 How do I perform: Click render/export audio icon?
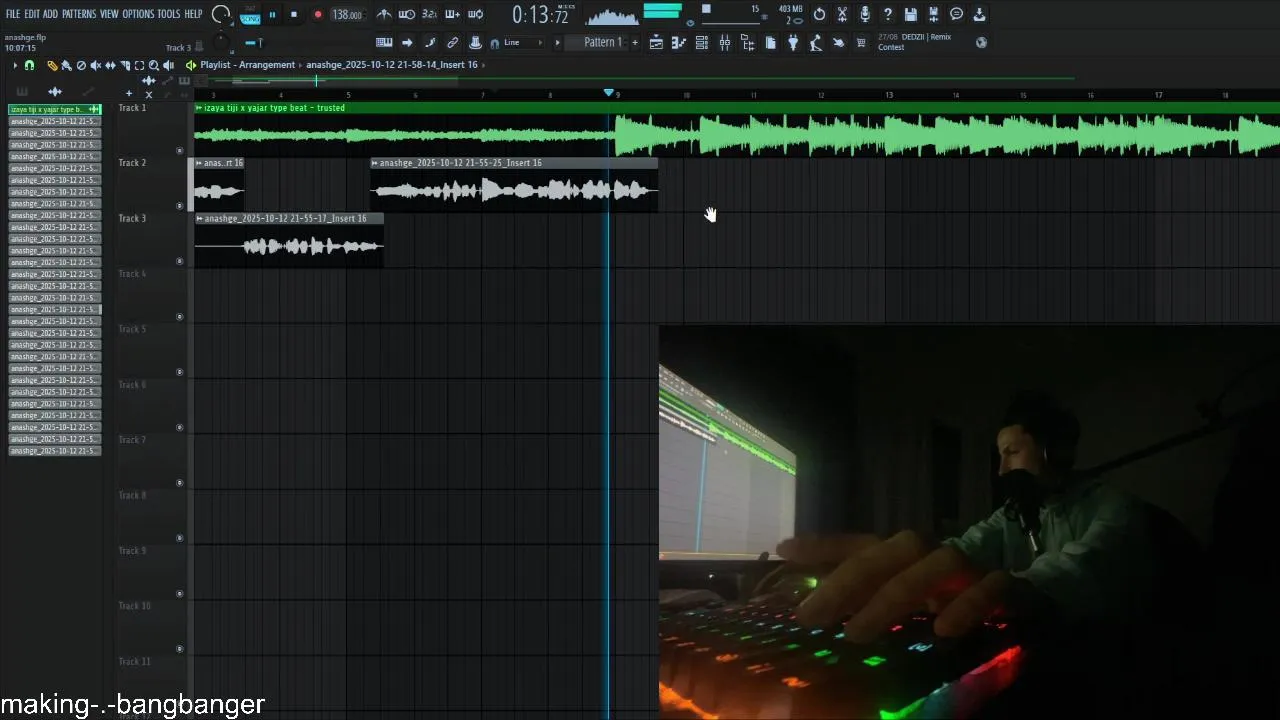pos(934,14)
